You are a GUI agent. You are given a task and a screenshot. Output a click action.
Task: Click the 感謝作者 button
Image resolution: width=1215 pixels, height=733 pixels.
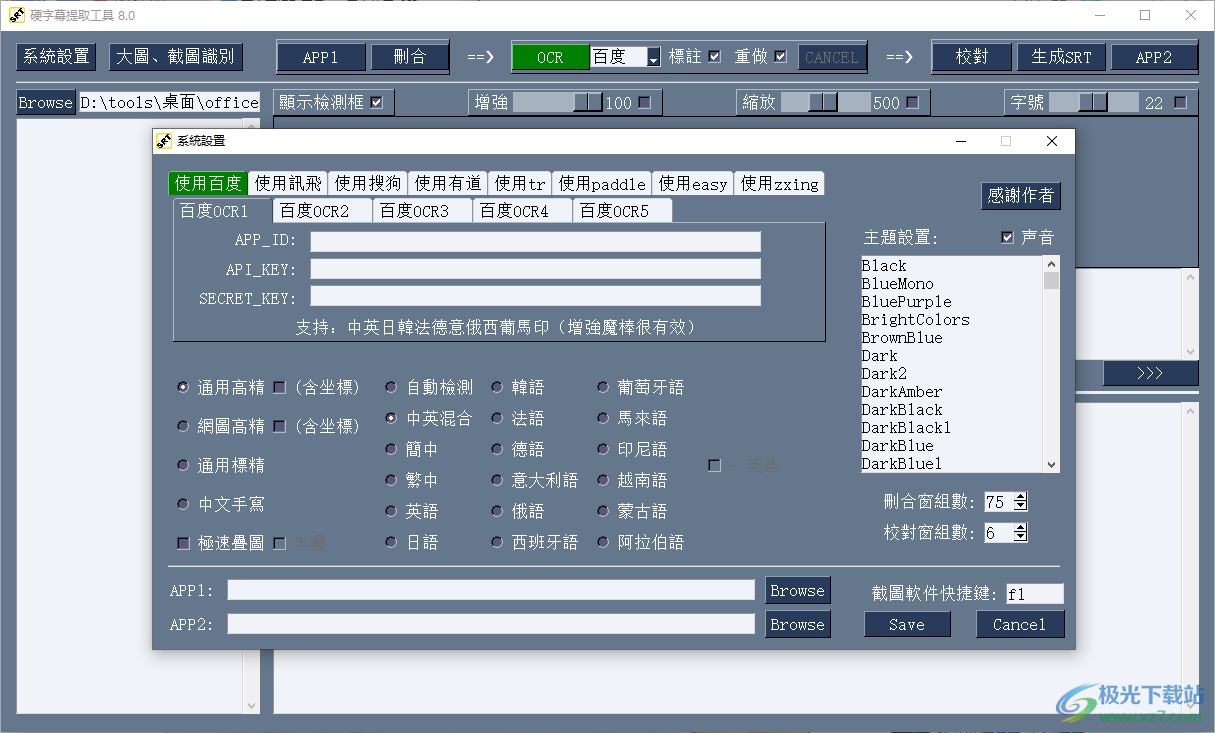pyautogui.click(x=1020, y=196)
